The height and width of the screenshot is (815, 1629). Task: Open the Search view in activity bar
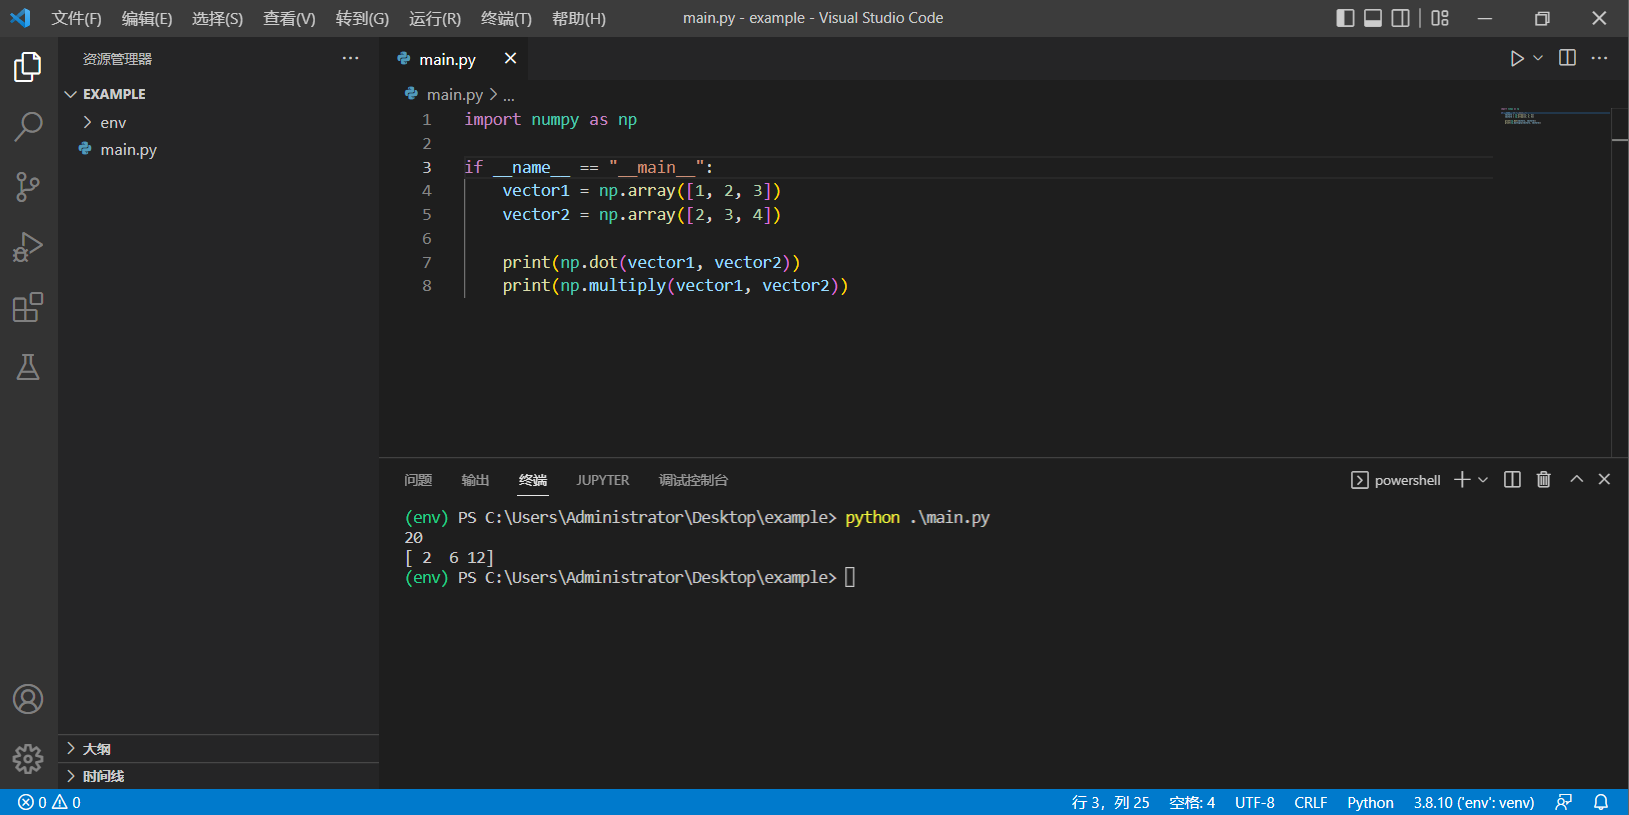(28, 126)
